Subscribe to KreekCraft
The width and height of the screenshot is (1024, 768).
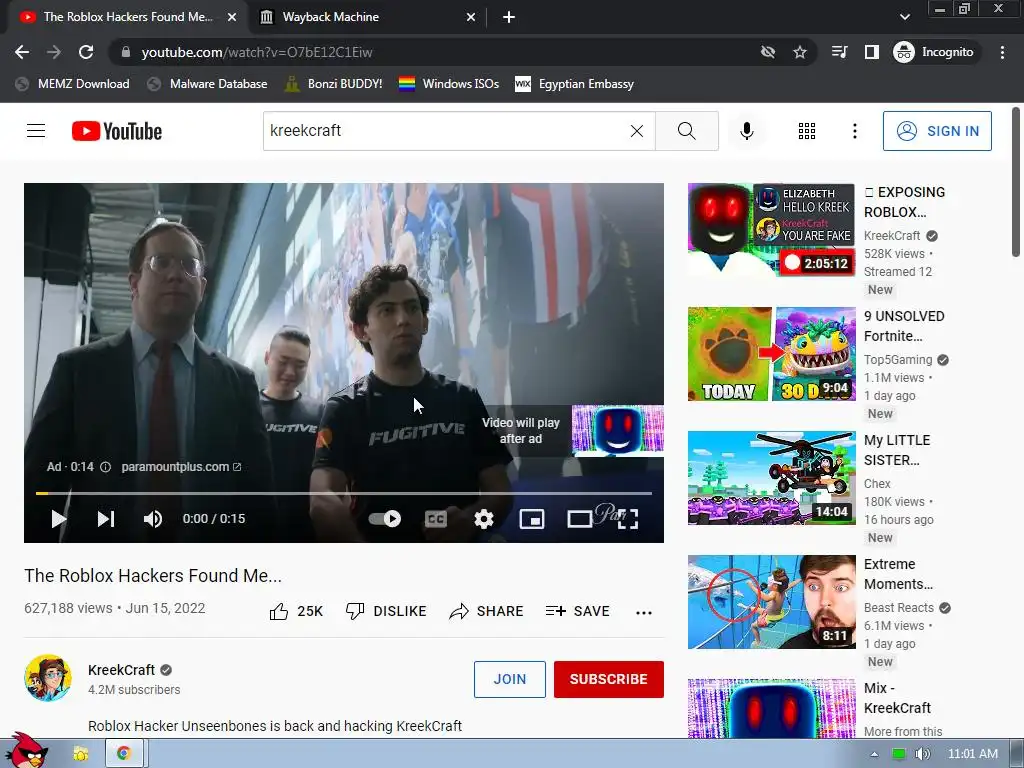tap(609, 679)
